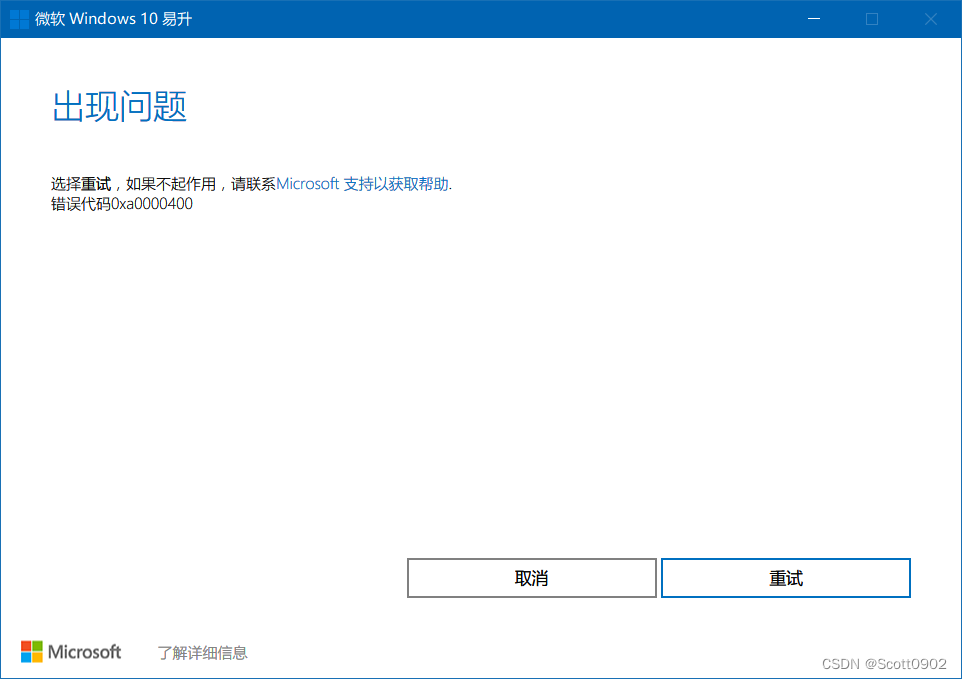Open the 了解详细信息 link
The height and width of the screenshot is (679, 962).
(x=202, y=653)
